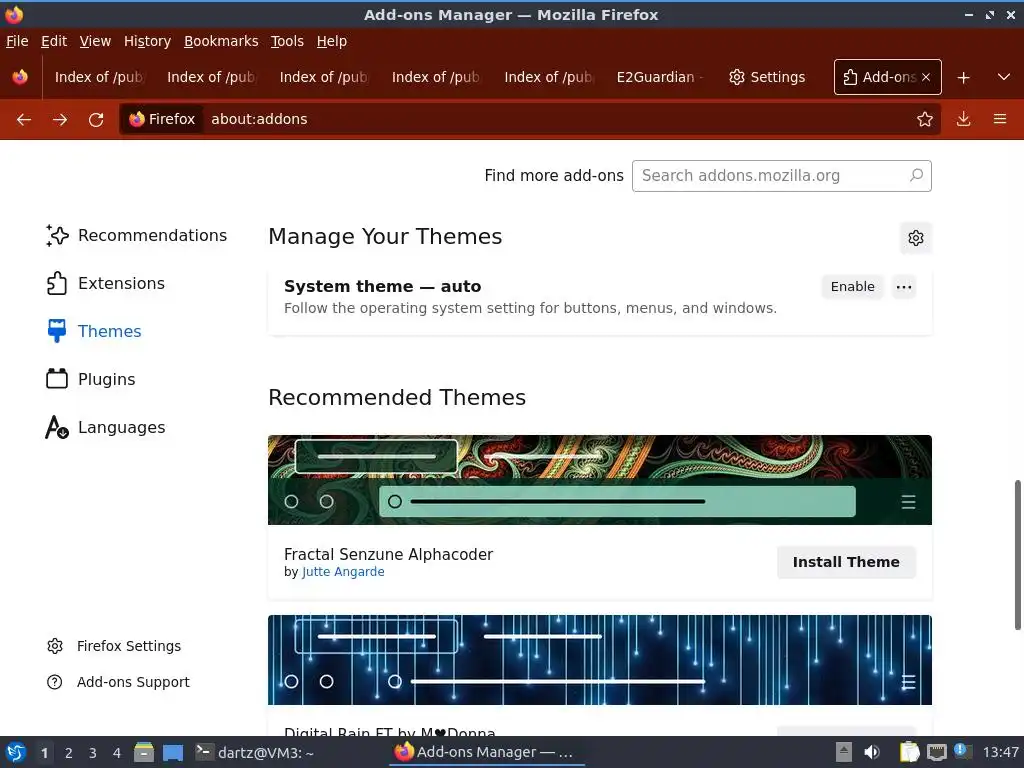Click the search magnifier icon in add-ons search
The width and height of the screenshot is (1024, 768).
pos(916,175)
